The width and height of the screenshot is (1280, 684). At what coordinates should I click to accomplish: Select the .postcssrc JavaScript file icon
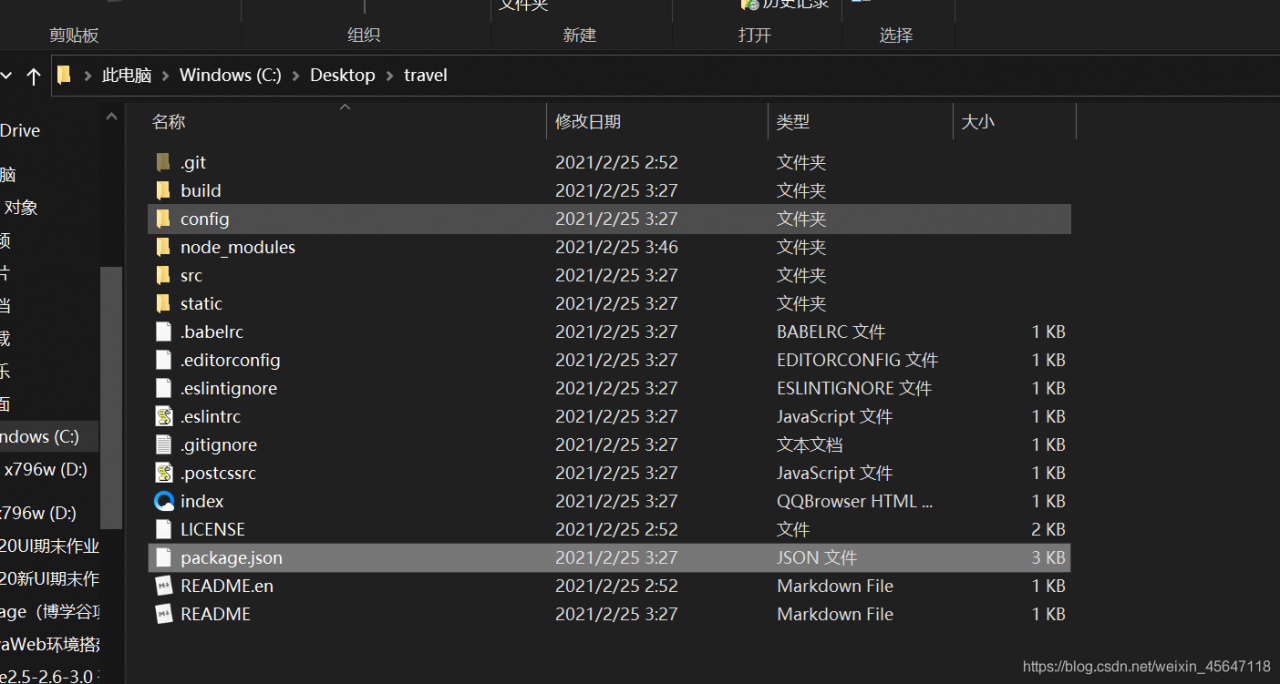pyautogui.click(x=164, y=473)
